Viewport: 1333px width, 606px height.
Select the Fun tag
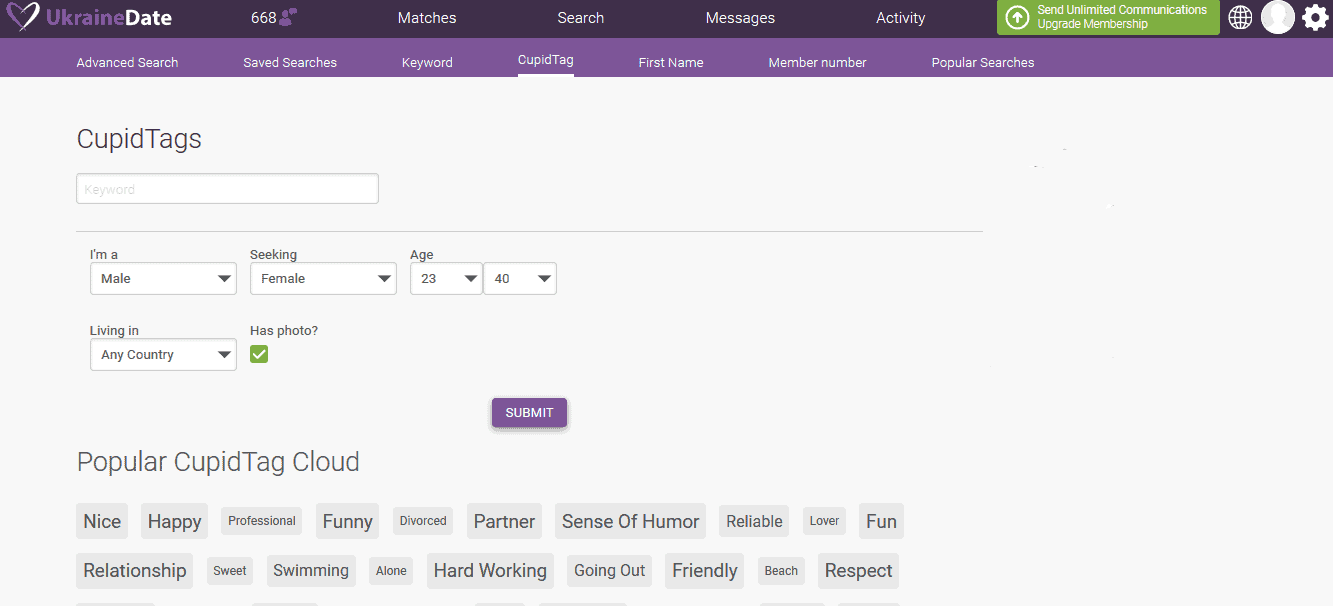[881, 521]
